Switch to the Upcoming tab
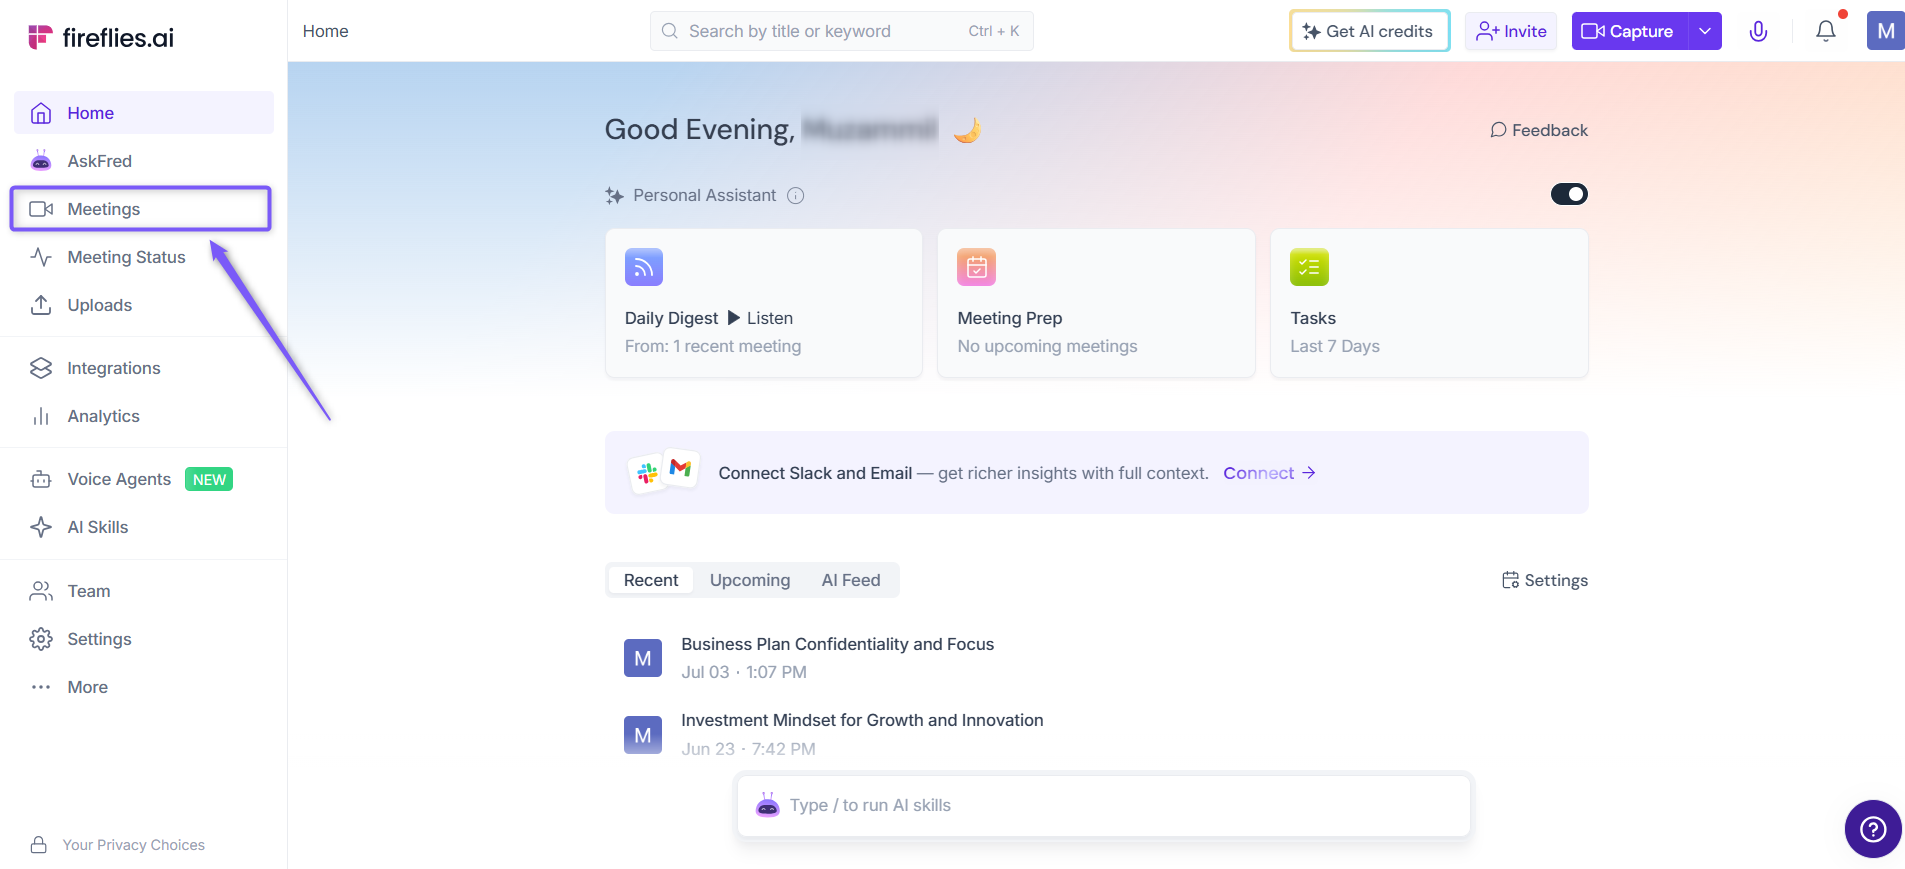 750,580
